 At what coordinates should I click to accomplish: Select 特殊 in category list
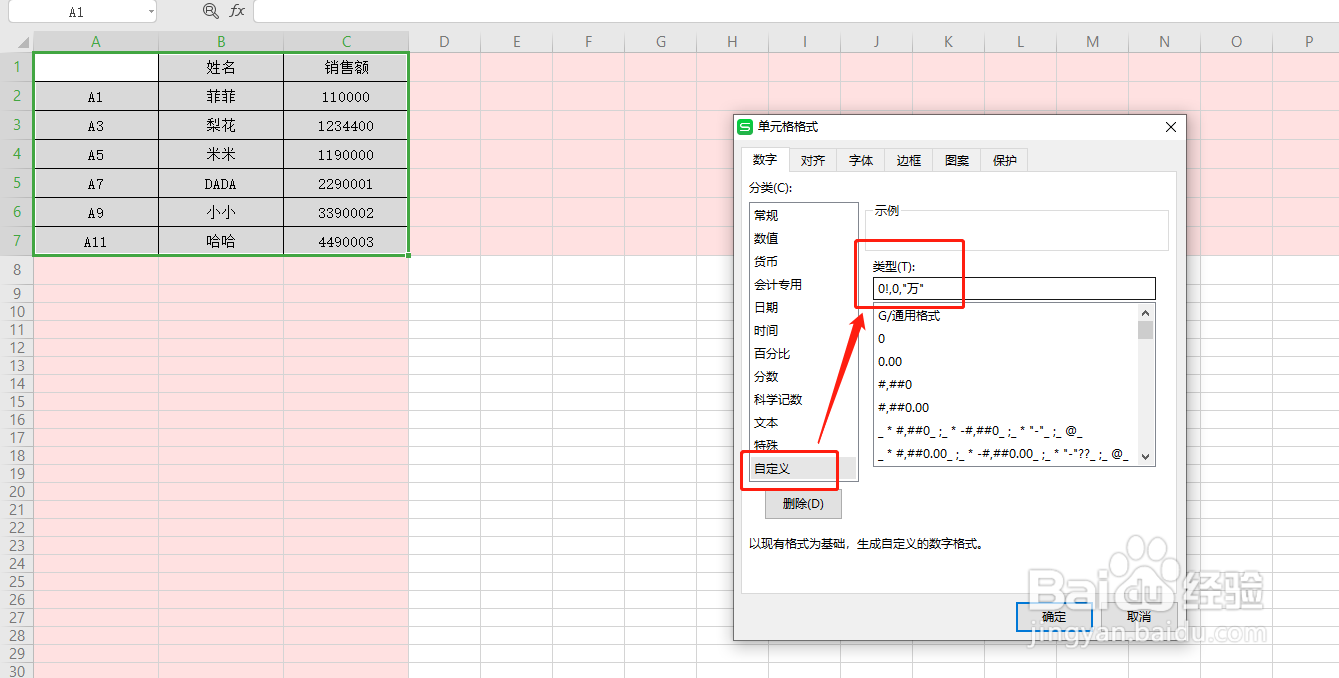(804, 445)
